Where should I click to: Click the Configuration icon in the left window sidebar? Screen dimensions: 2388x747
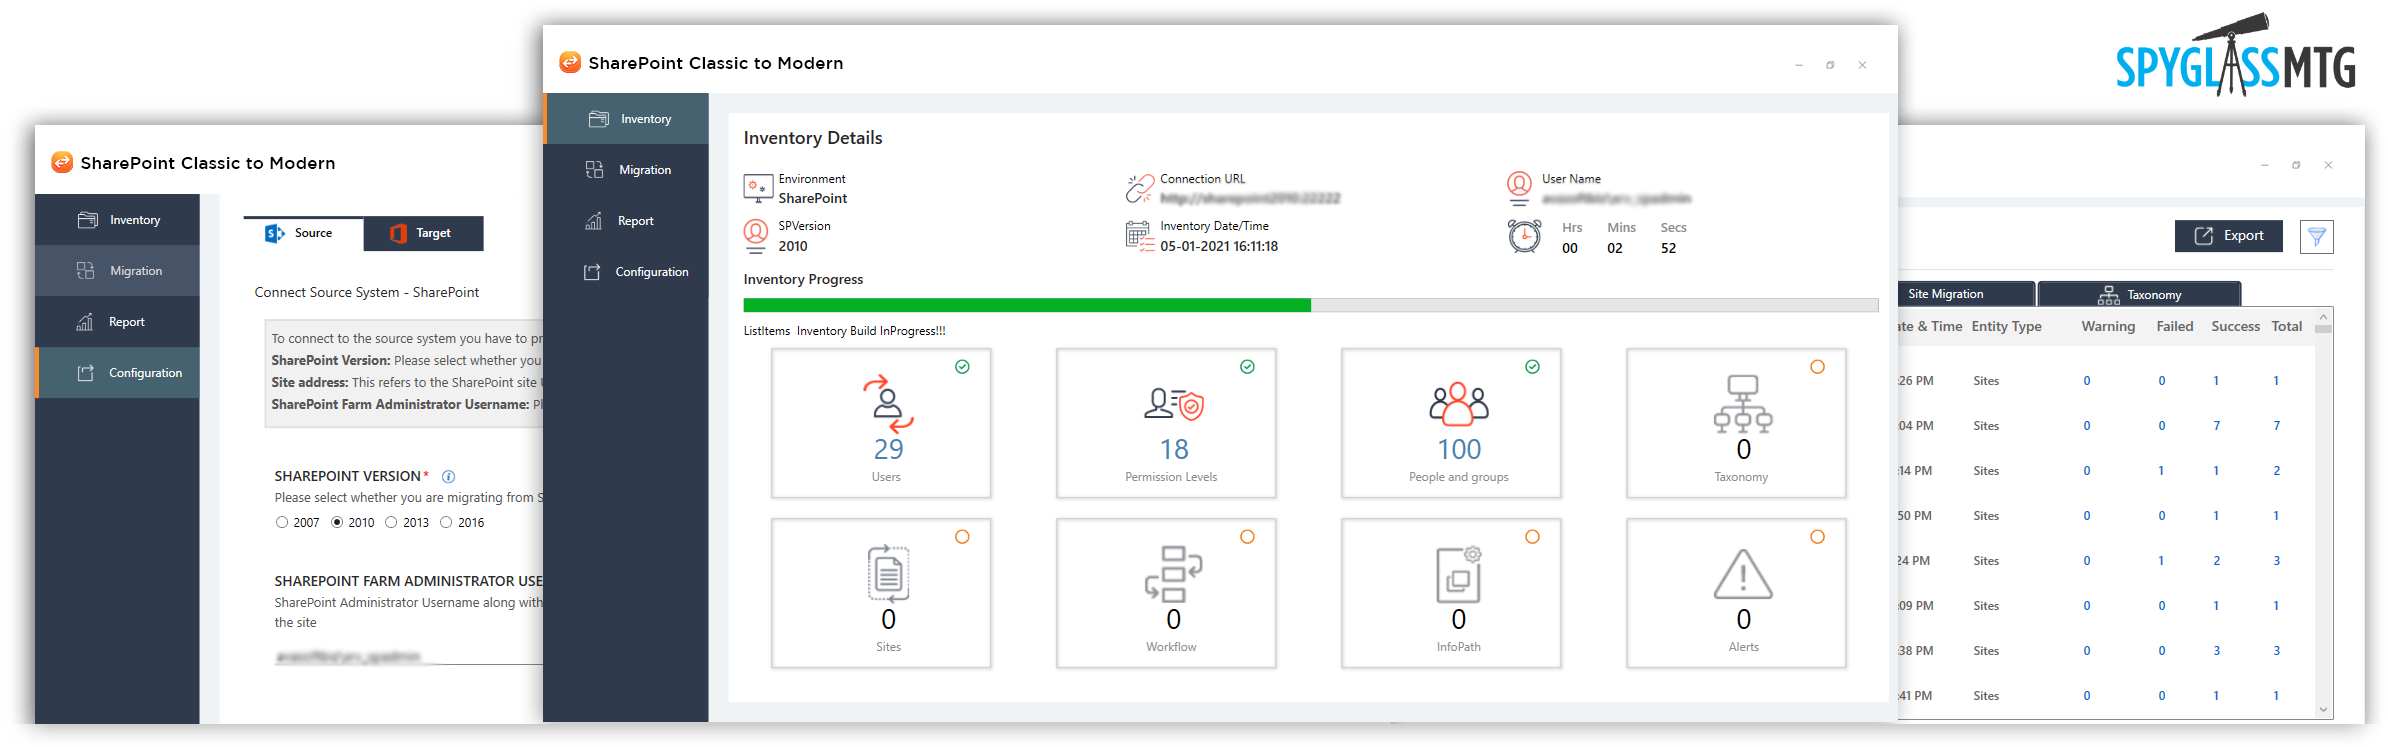pyautogui.click(x=86, y=373)
